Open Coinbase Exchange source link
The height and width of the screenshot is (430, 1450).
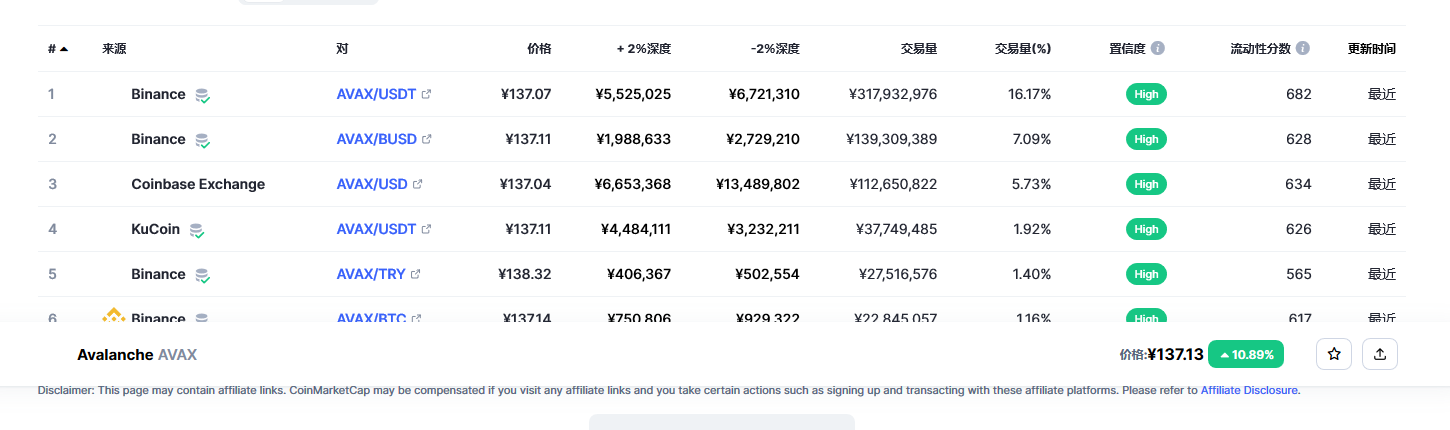coord(198,184)
